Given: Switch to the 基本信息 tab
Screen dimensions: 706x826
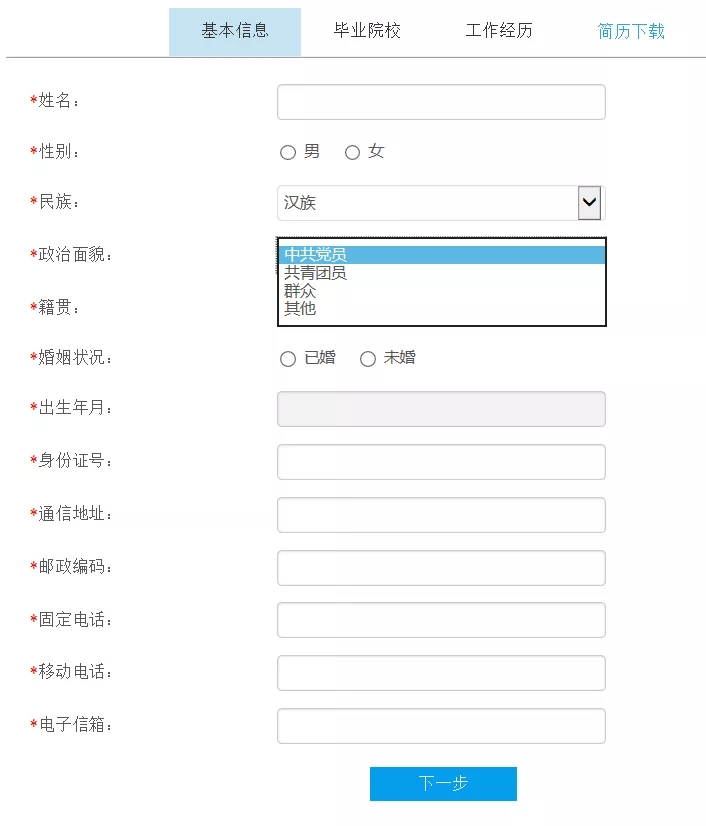Looking at the screenshot, I should tap(235, 31).
